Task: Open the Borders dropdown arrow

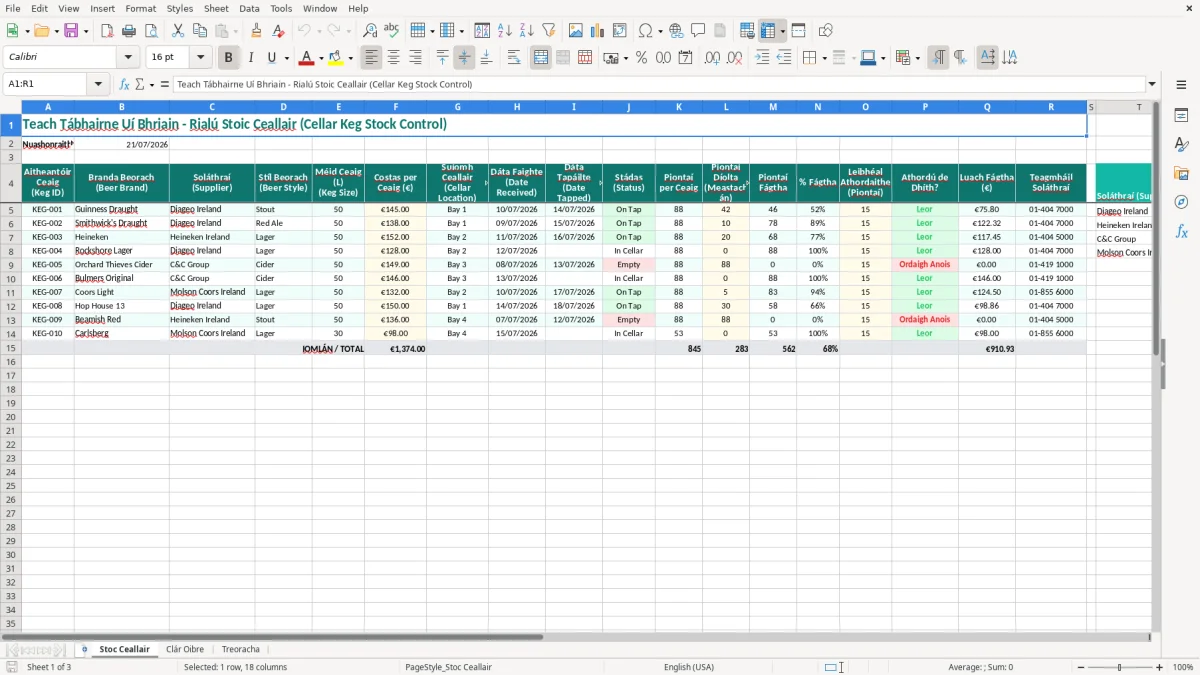Action: click(x=824, y=58)
